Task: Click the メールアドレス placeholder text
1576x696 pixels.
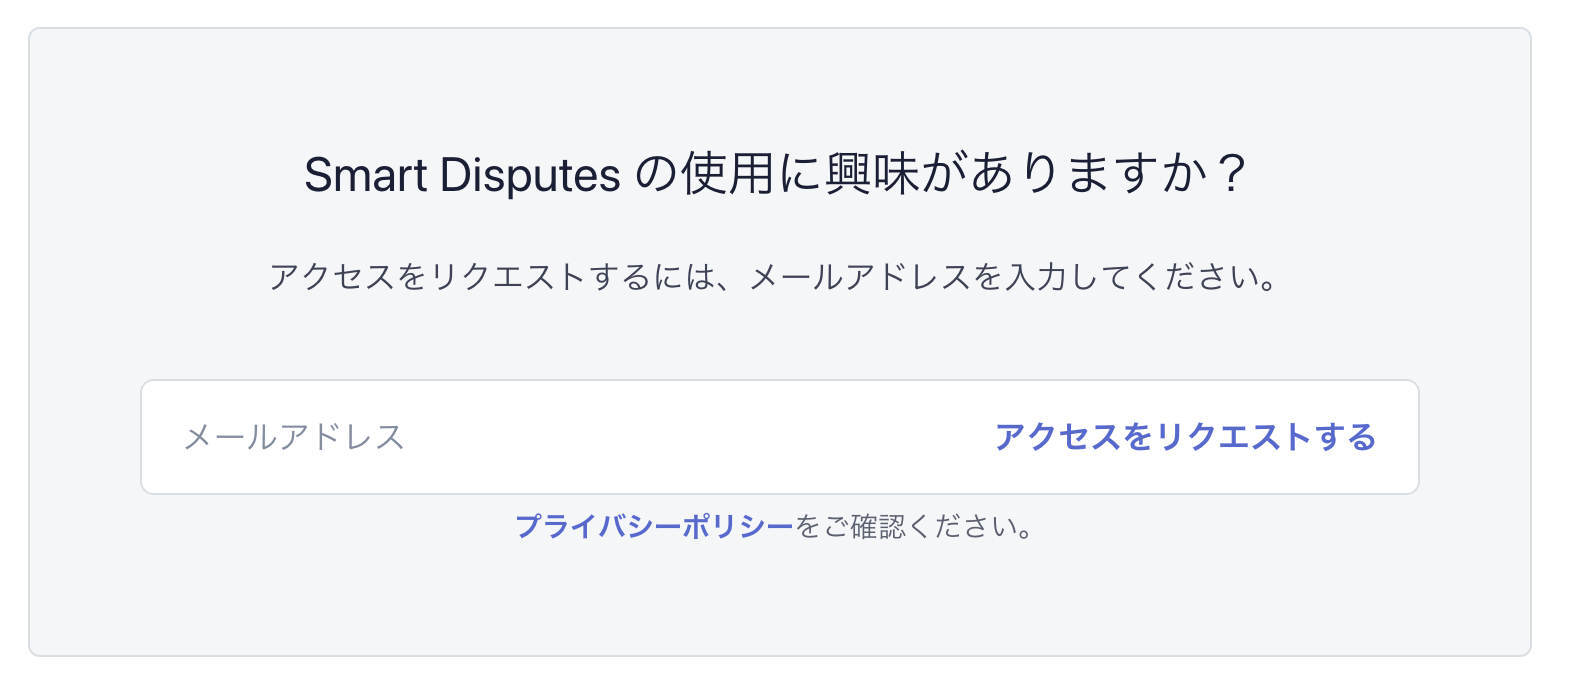Action: tap(294, 437)
